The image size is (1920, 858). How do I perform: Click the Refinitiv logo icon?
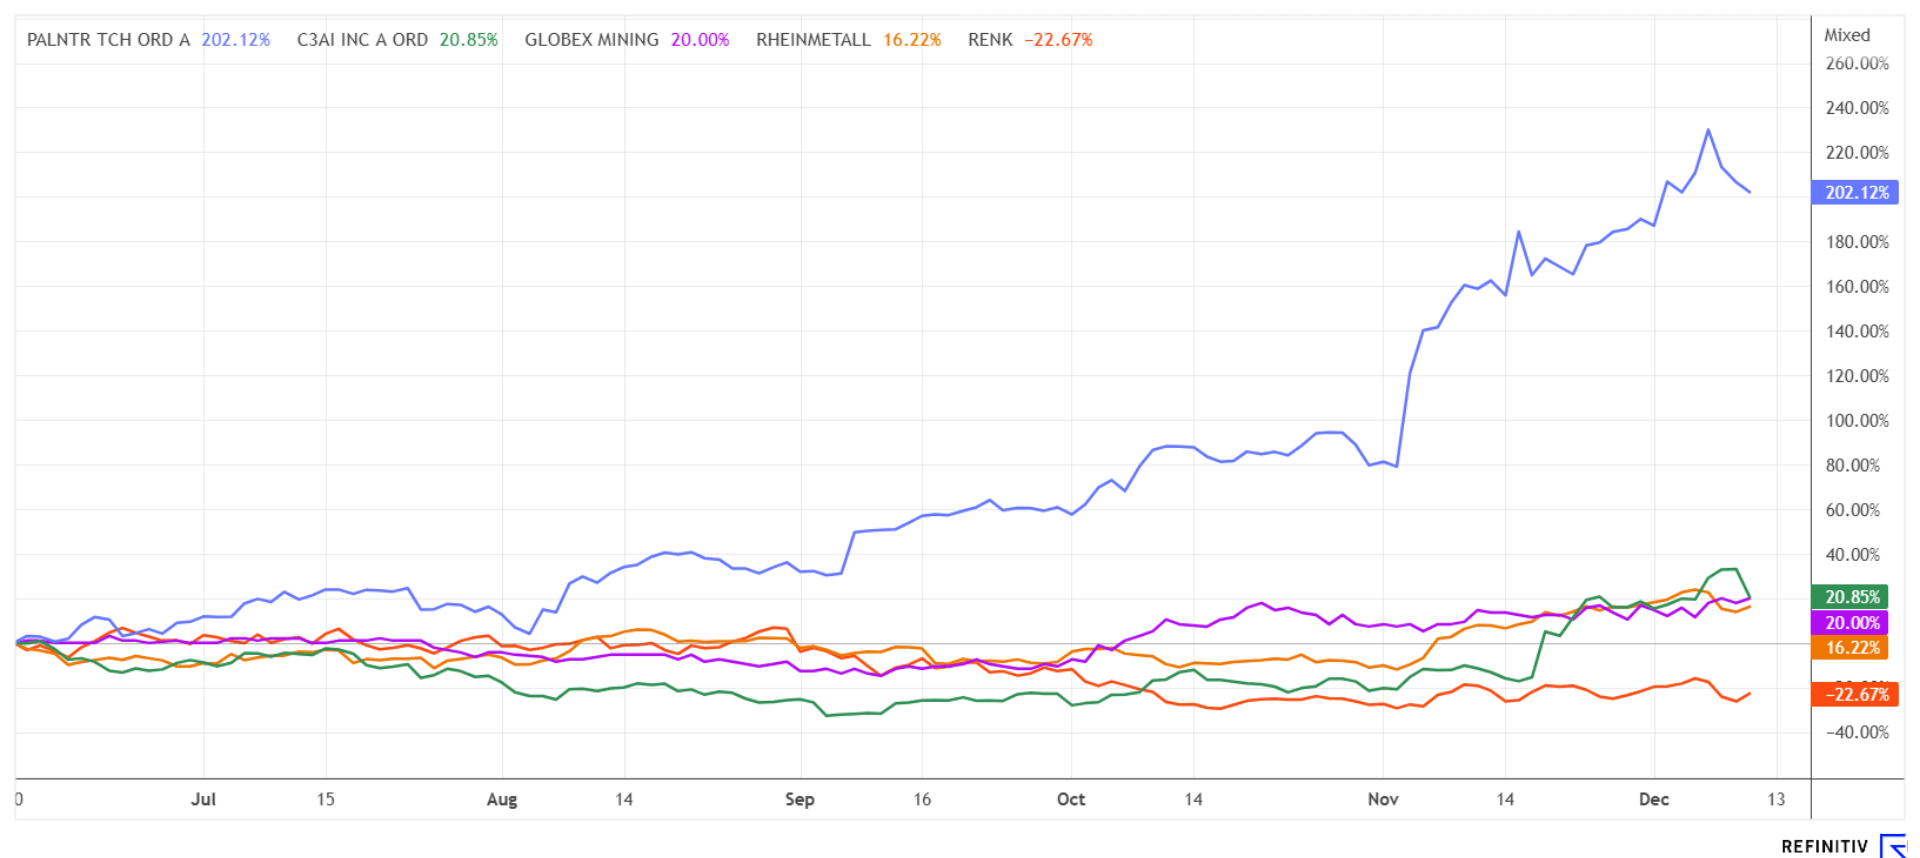[1894, 846]
